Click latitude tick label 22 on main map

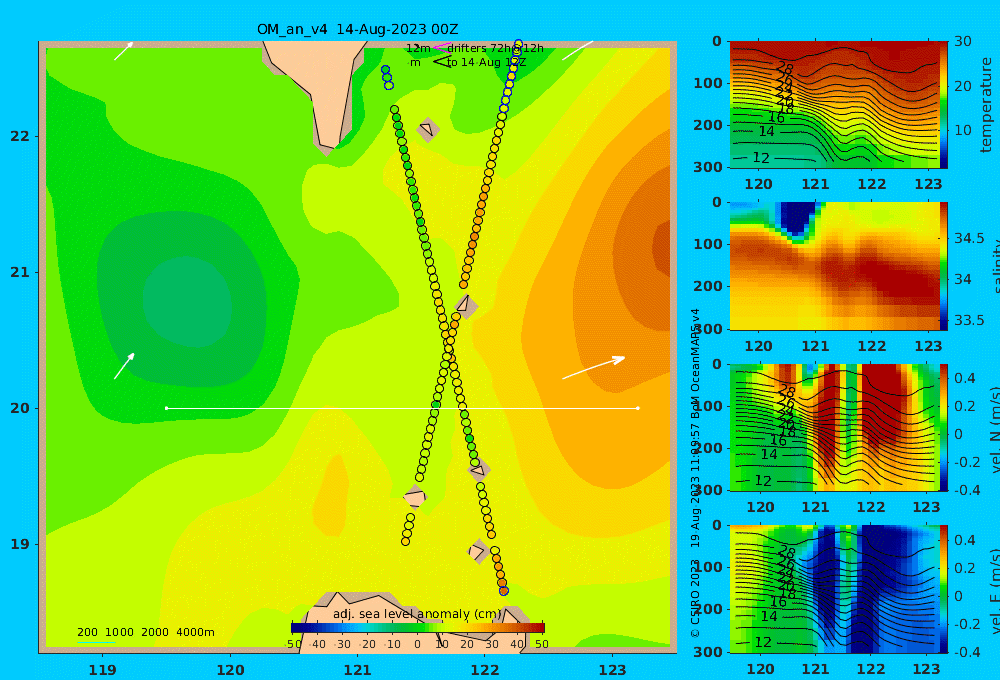[20, 136]
